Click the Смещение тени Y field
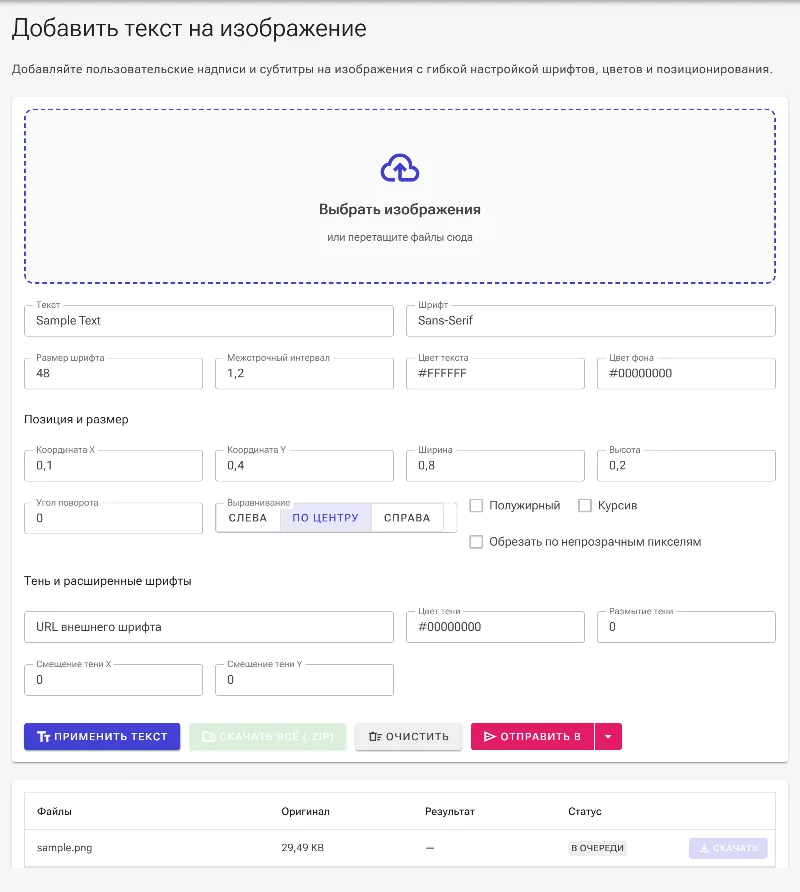Screen dimensions: 800x892 click(304, 680)
